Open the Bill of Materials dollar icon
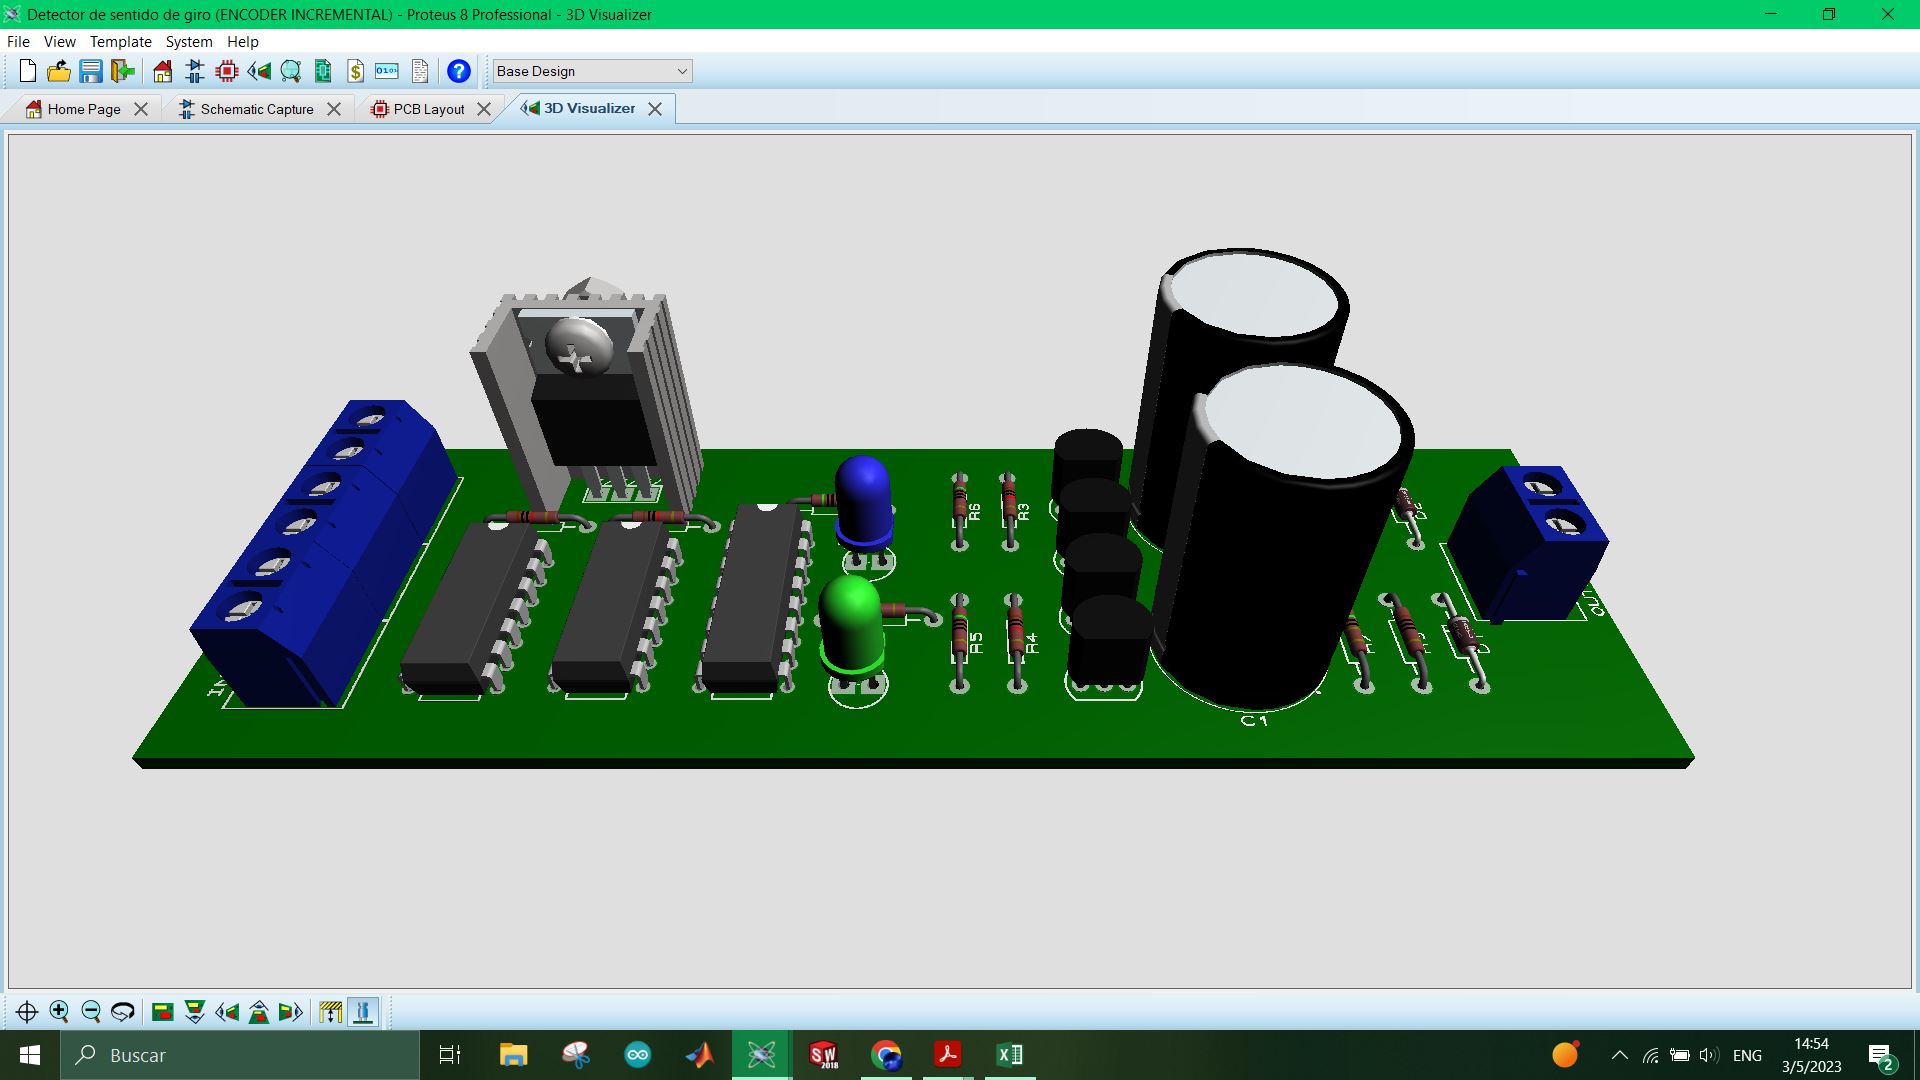This screenshot has height=1080, width=1920. 355,71
